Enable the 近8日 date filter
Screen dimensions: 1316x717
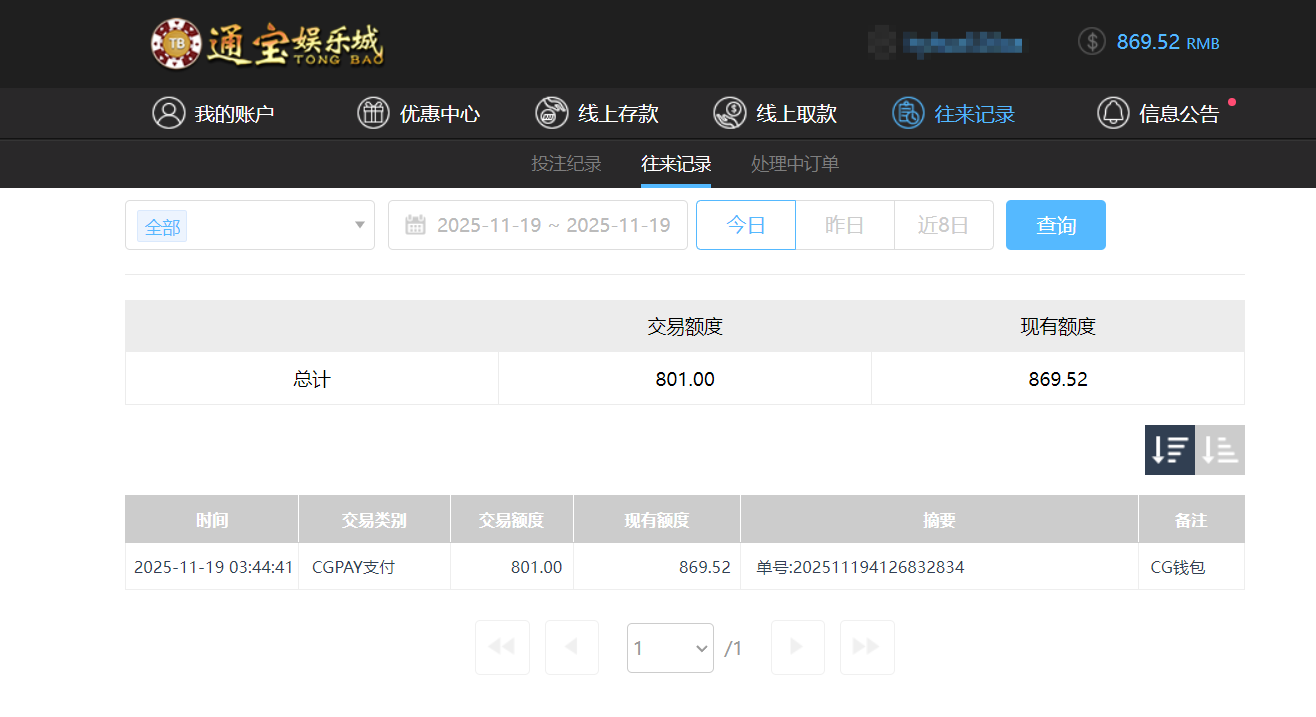coord(943,225)
